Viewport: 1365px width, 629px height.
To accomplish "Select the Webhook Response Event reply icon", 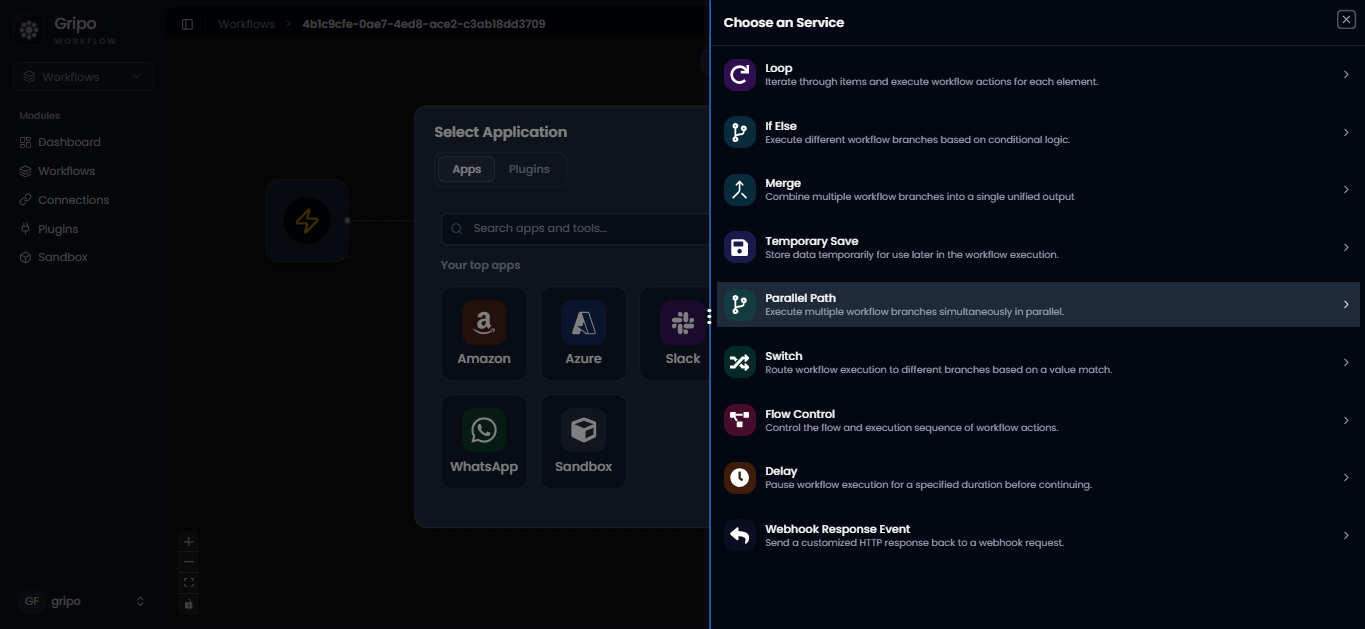I will [x=740, y=535].
